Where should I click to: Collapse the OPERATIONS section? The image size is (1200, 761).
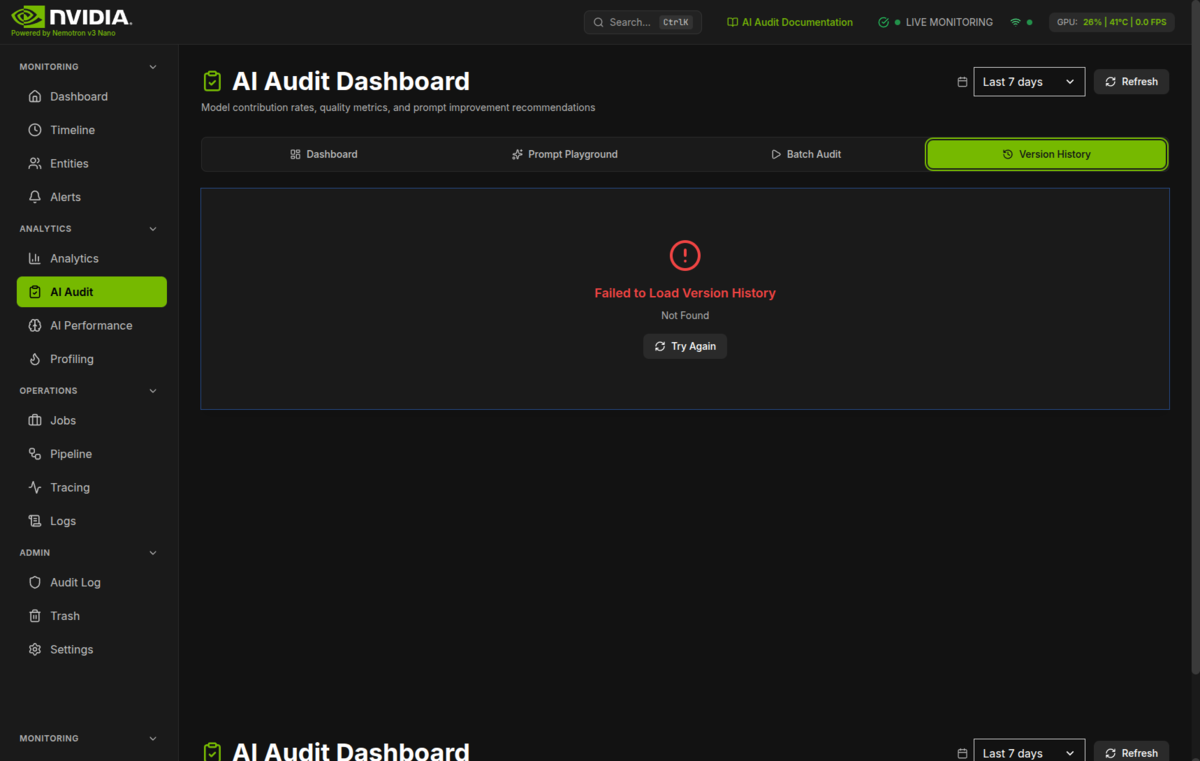pos(152,390)
